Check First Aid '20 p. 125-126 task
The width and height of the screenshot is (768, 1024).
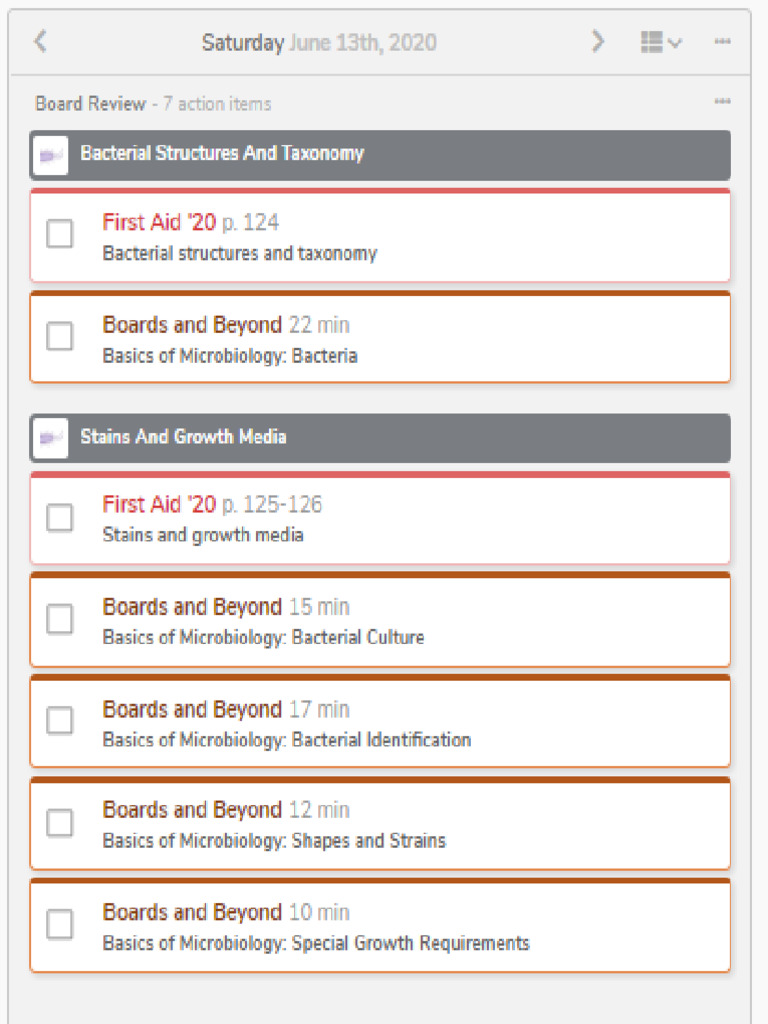coord(60,517)
